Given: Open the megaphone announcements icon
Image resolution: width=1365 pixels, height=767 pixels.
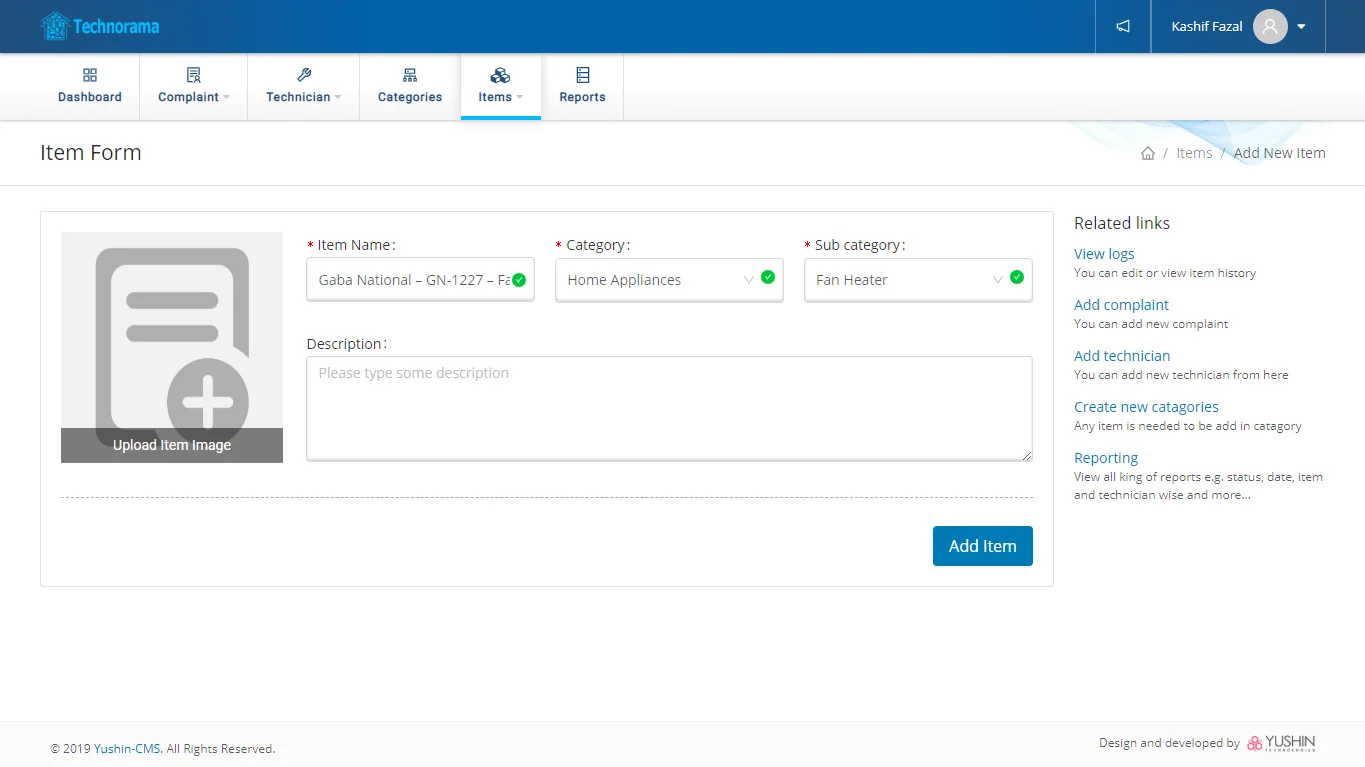Looking at the screenshot, I should pos(1123,26).
